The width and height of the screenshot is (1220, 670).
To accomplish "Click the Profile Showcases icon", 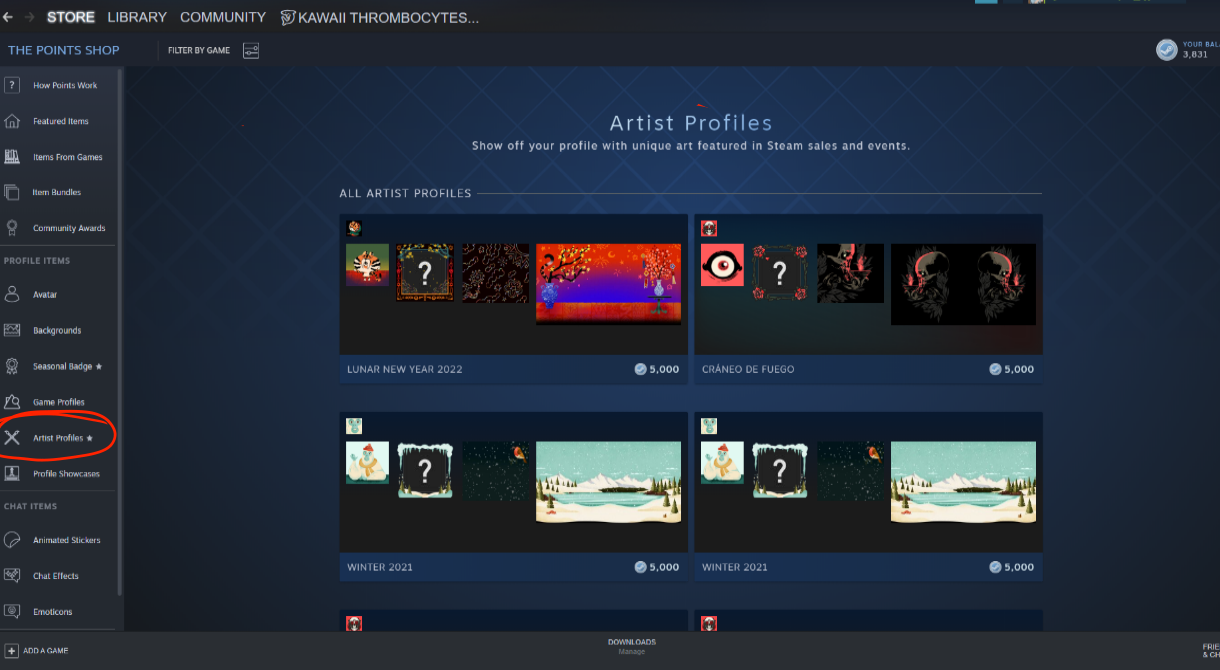I will [12, 473].
